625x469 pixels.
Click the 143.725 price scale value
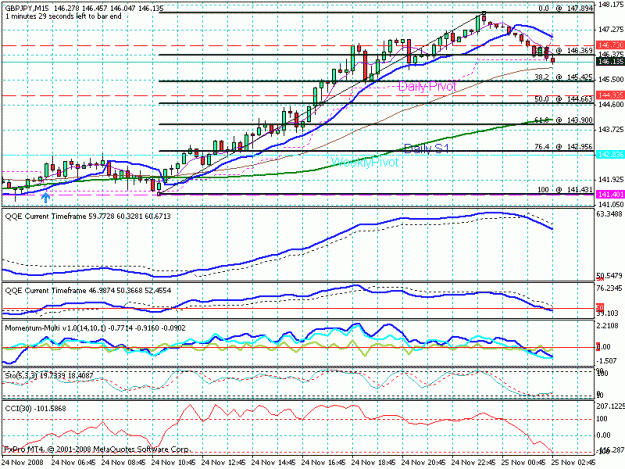click(x=611, y=130)
